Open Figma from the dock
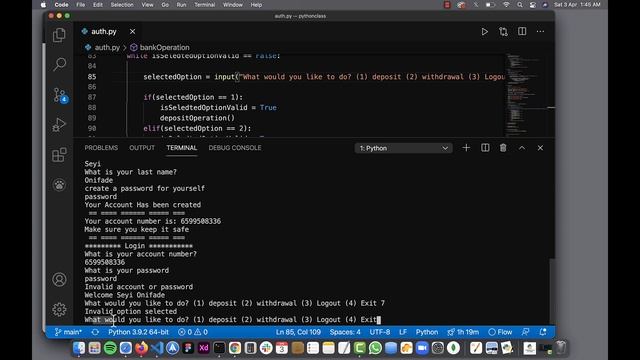Viewport: 640px width, 360px height. [x=188, y=348]
